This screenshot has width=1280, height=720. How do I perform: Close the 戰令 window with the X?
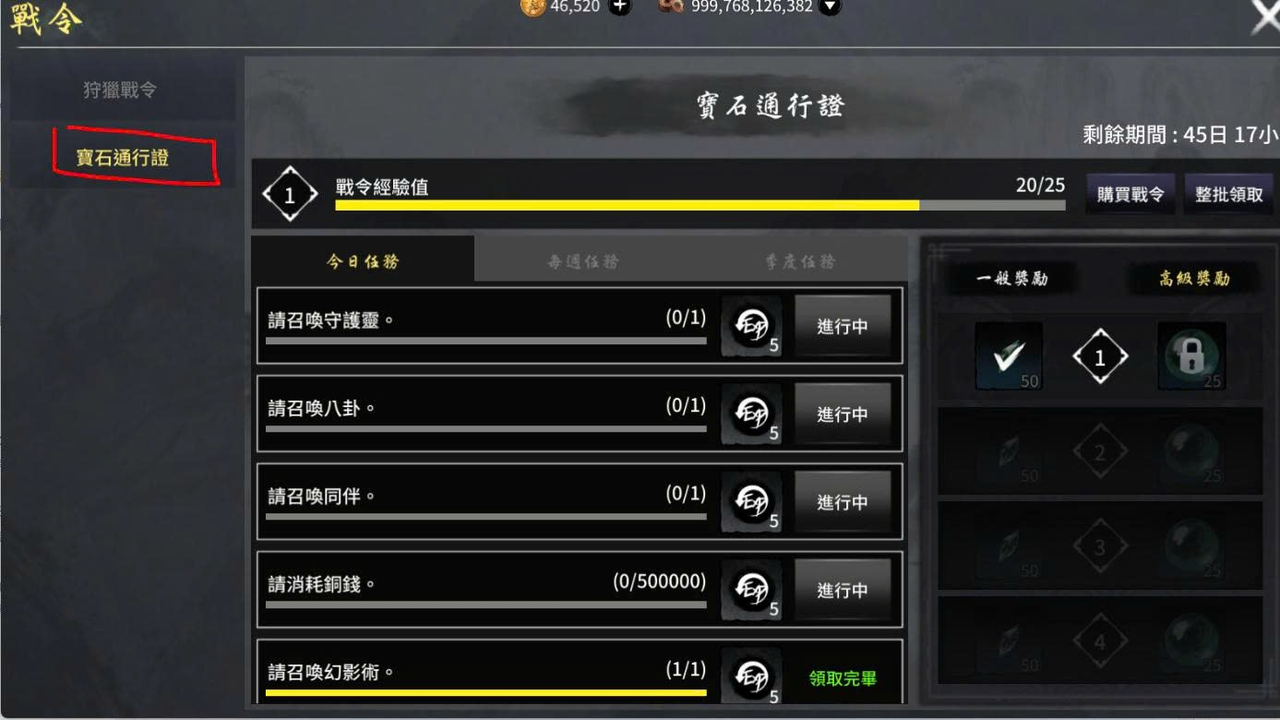coord(1265,15)
